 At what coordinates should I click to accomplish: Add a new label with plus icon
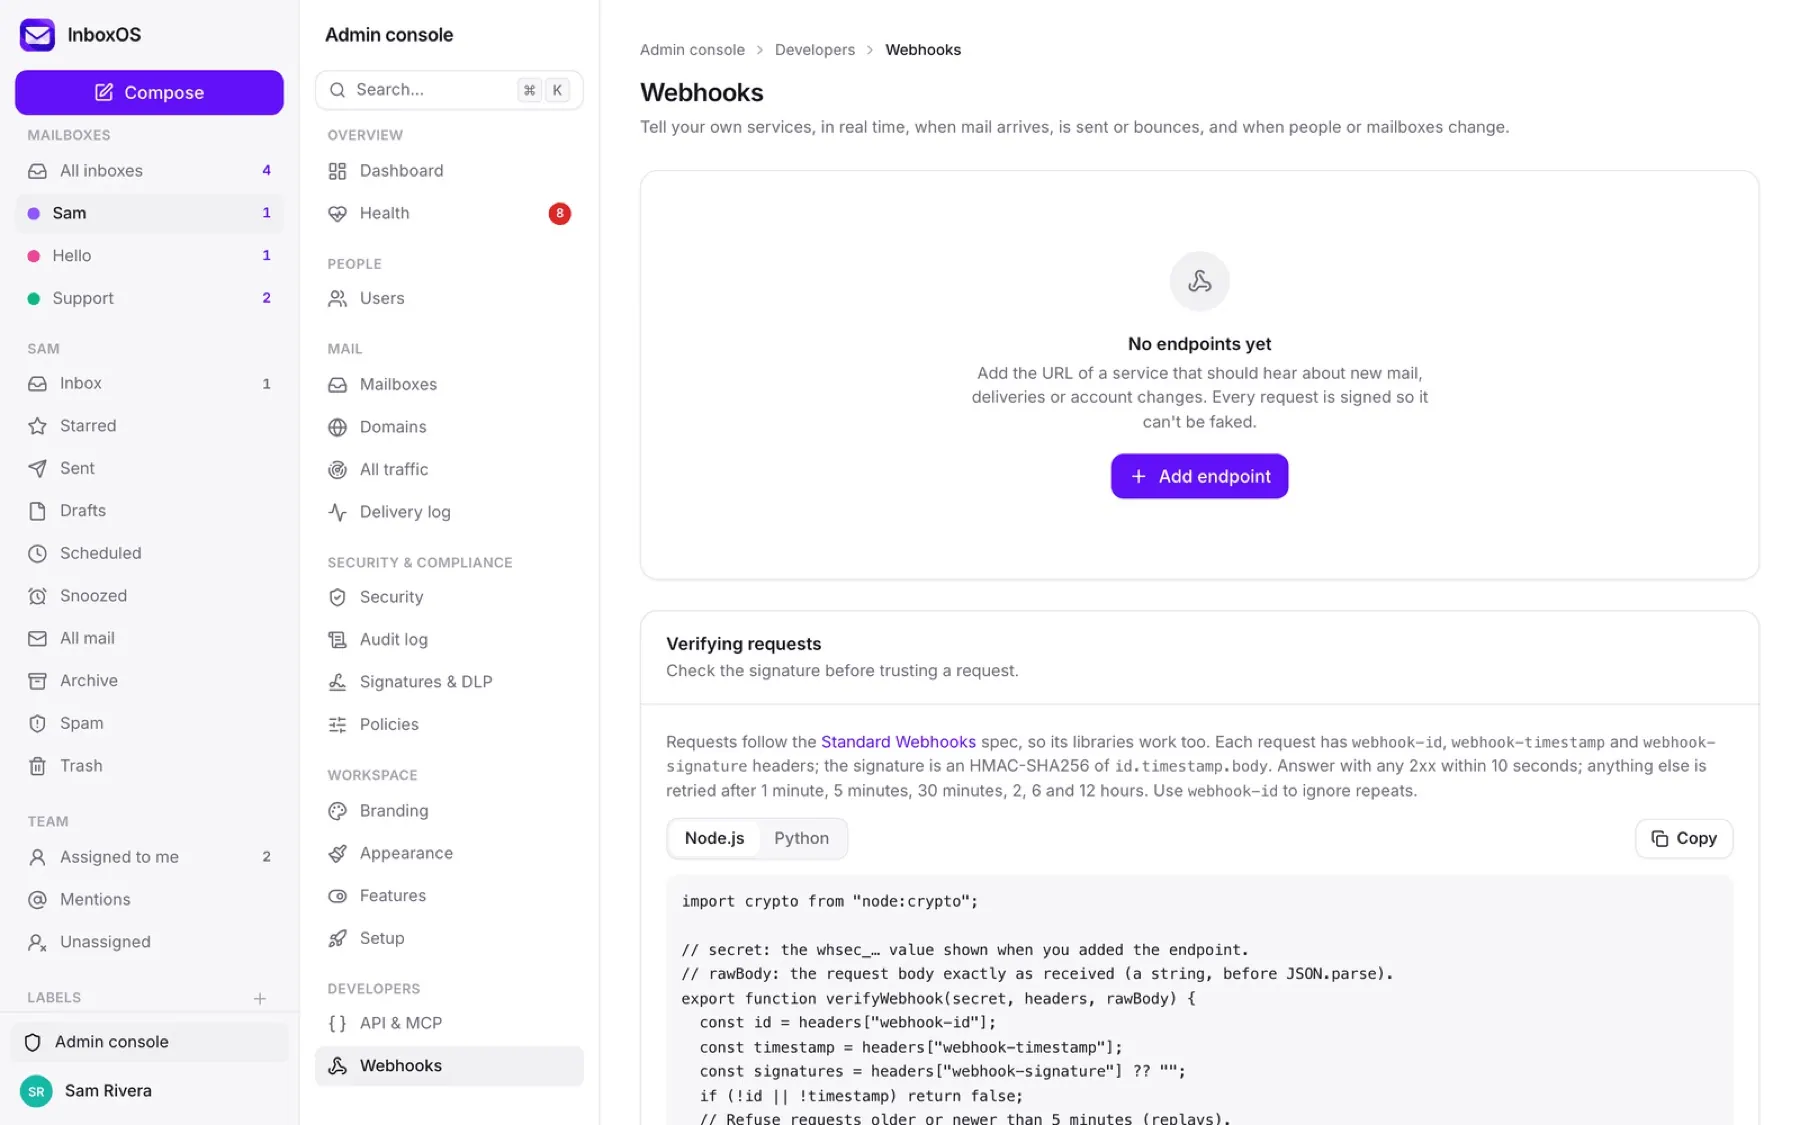coord(260,998)
